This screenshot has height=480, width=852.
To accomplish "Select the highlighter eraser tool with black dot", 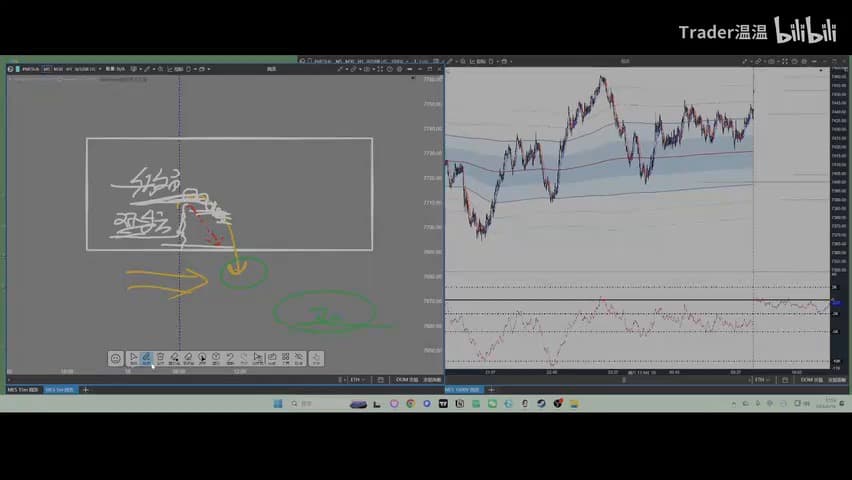I will click(x=174, y=358).
